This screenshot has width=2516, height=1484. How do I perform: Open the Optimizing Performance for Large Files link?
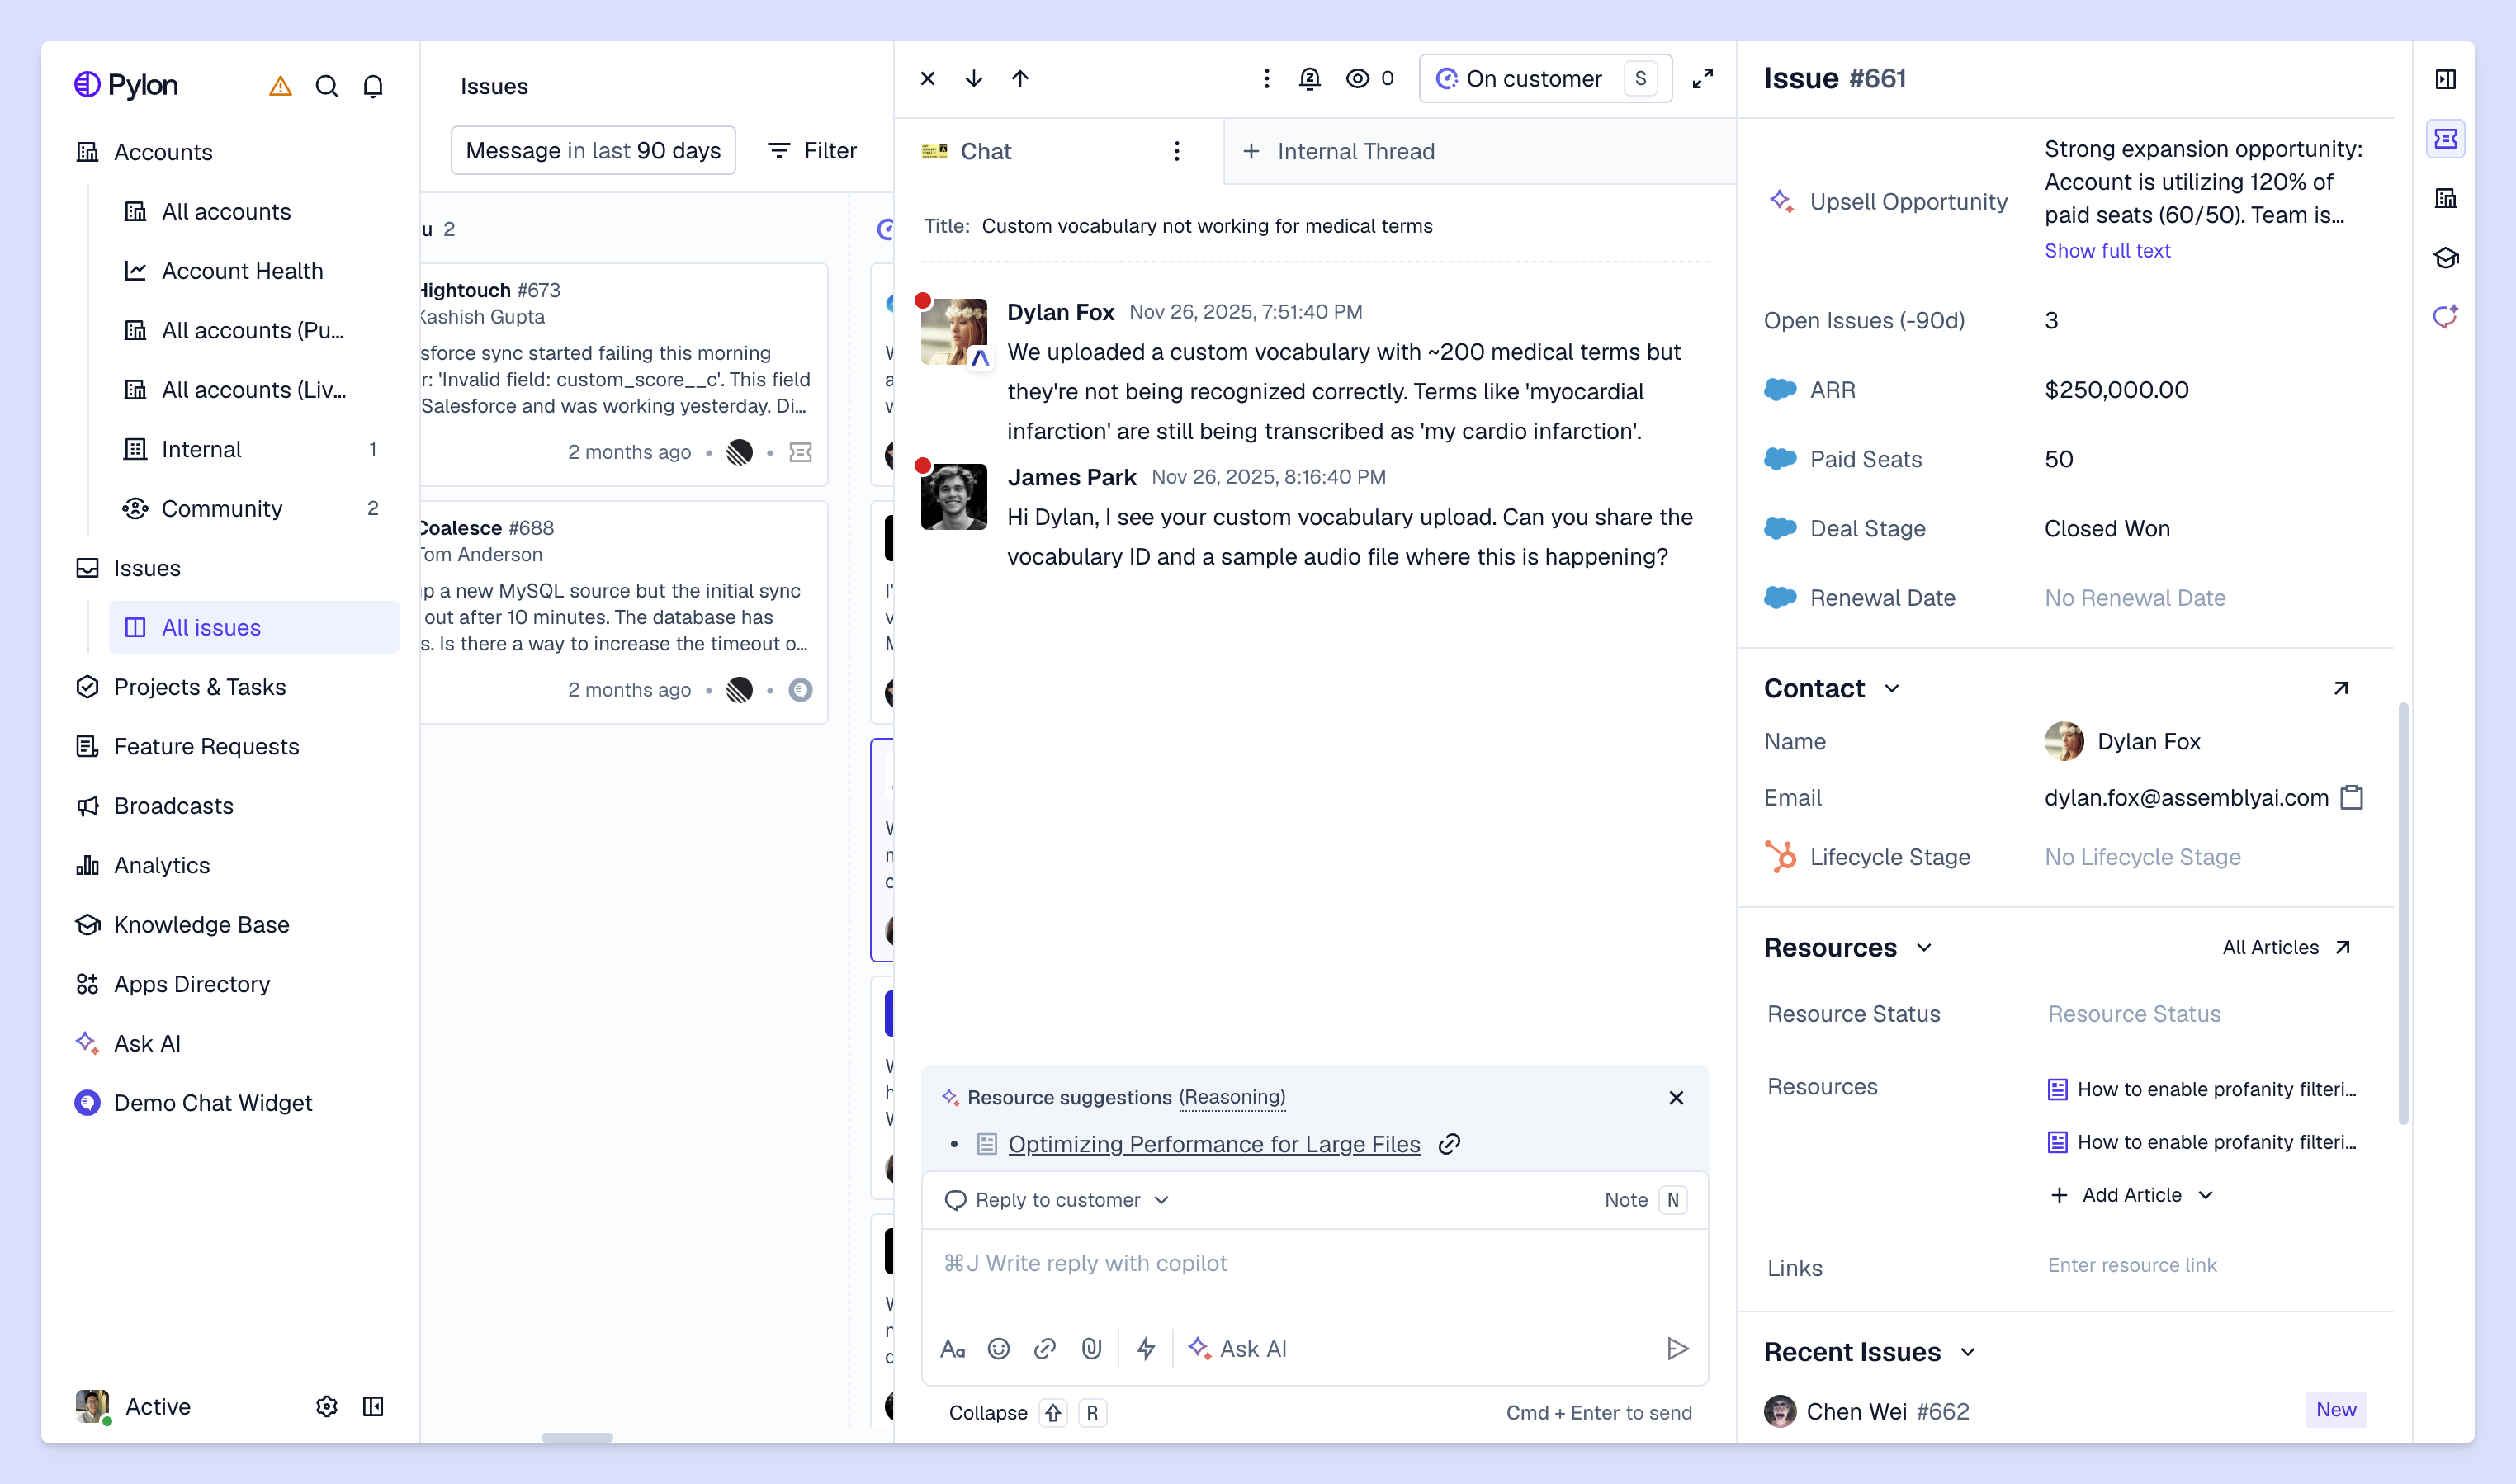(x=1213, y=1144)
